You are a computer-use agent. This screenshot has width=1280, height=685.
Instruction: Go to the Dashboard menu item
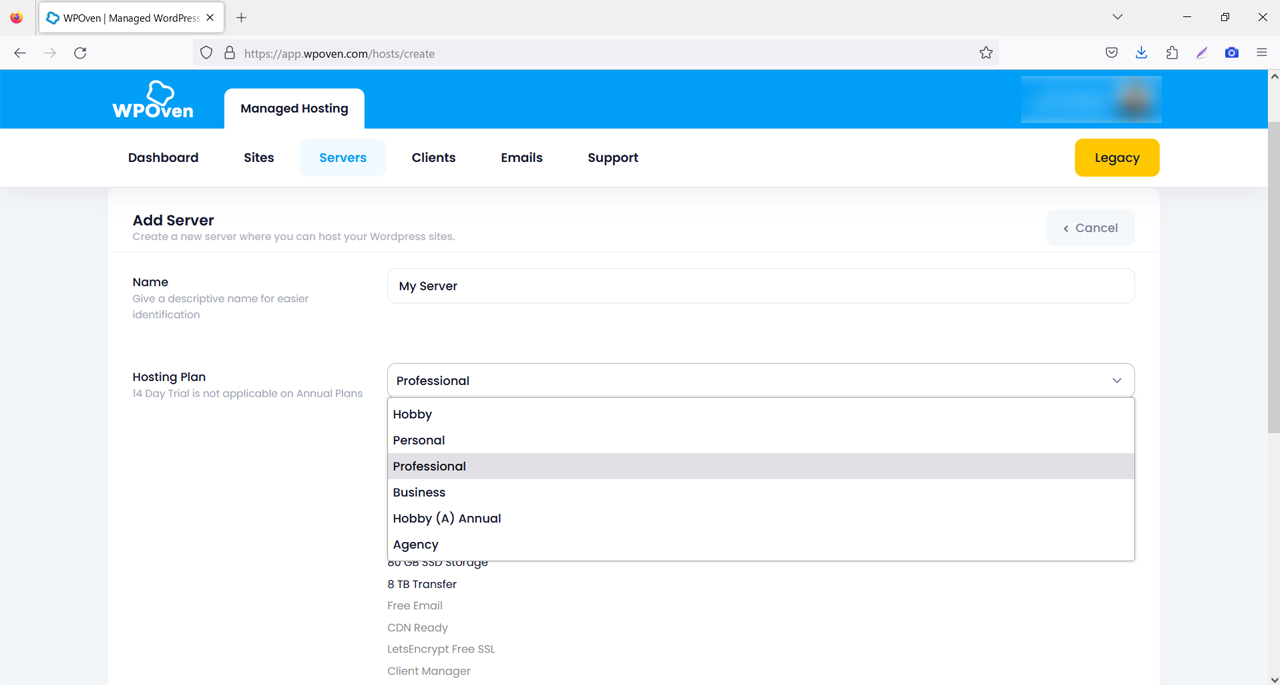[x=163, y=158]
